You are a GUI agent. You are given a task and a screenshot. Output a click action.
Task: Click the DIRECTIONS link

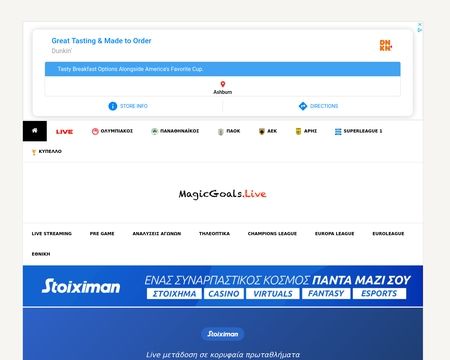[324, 106]
